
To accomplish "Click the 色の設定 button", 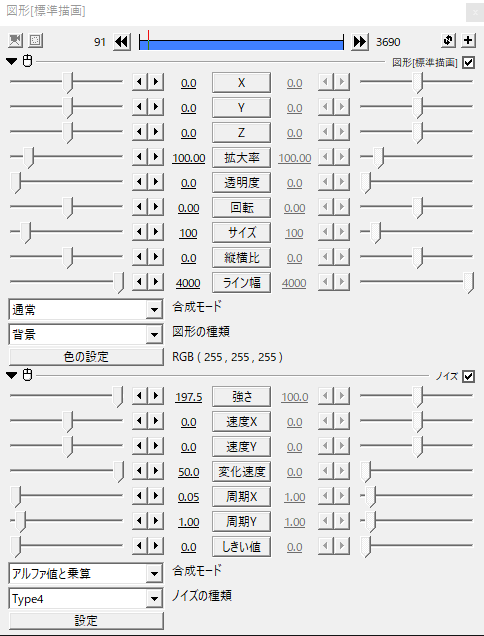I will click(86, 357).
